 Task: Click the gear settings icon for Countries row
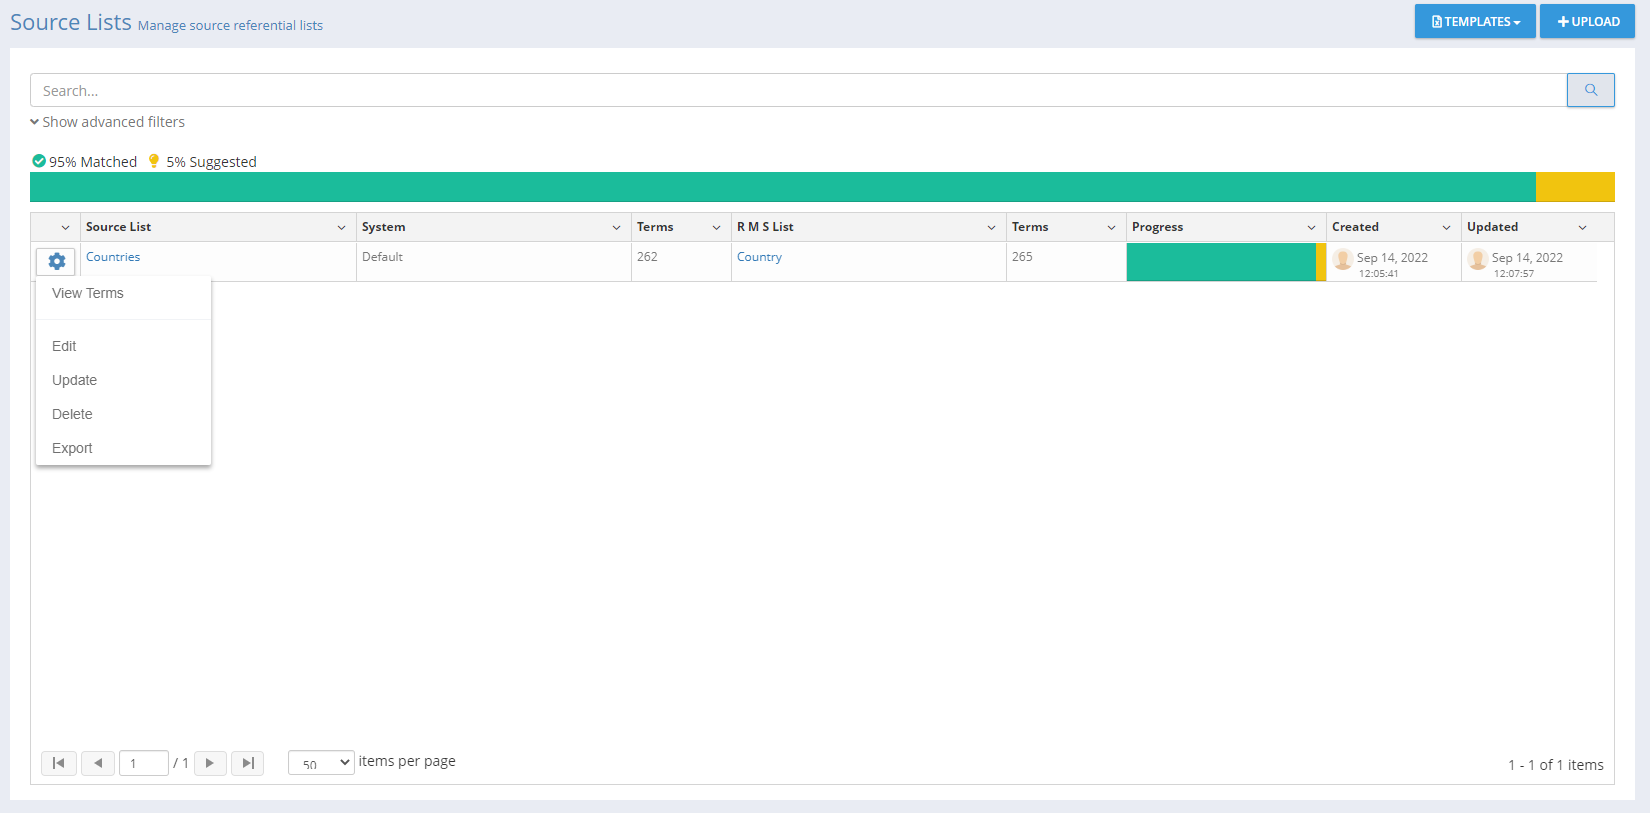point(57,261)
